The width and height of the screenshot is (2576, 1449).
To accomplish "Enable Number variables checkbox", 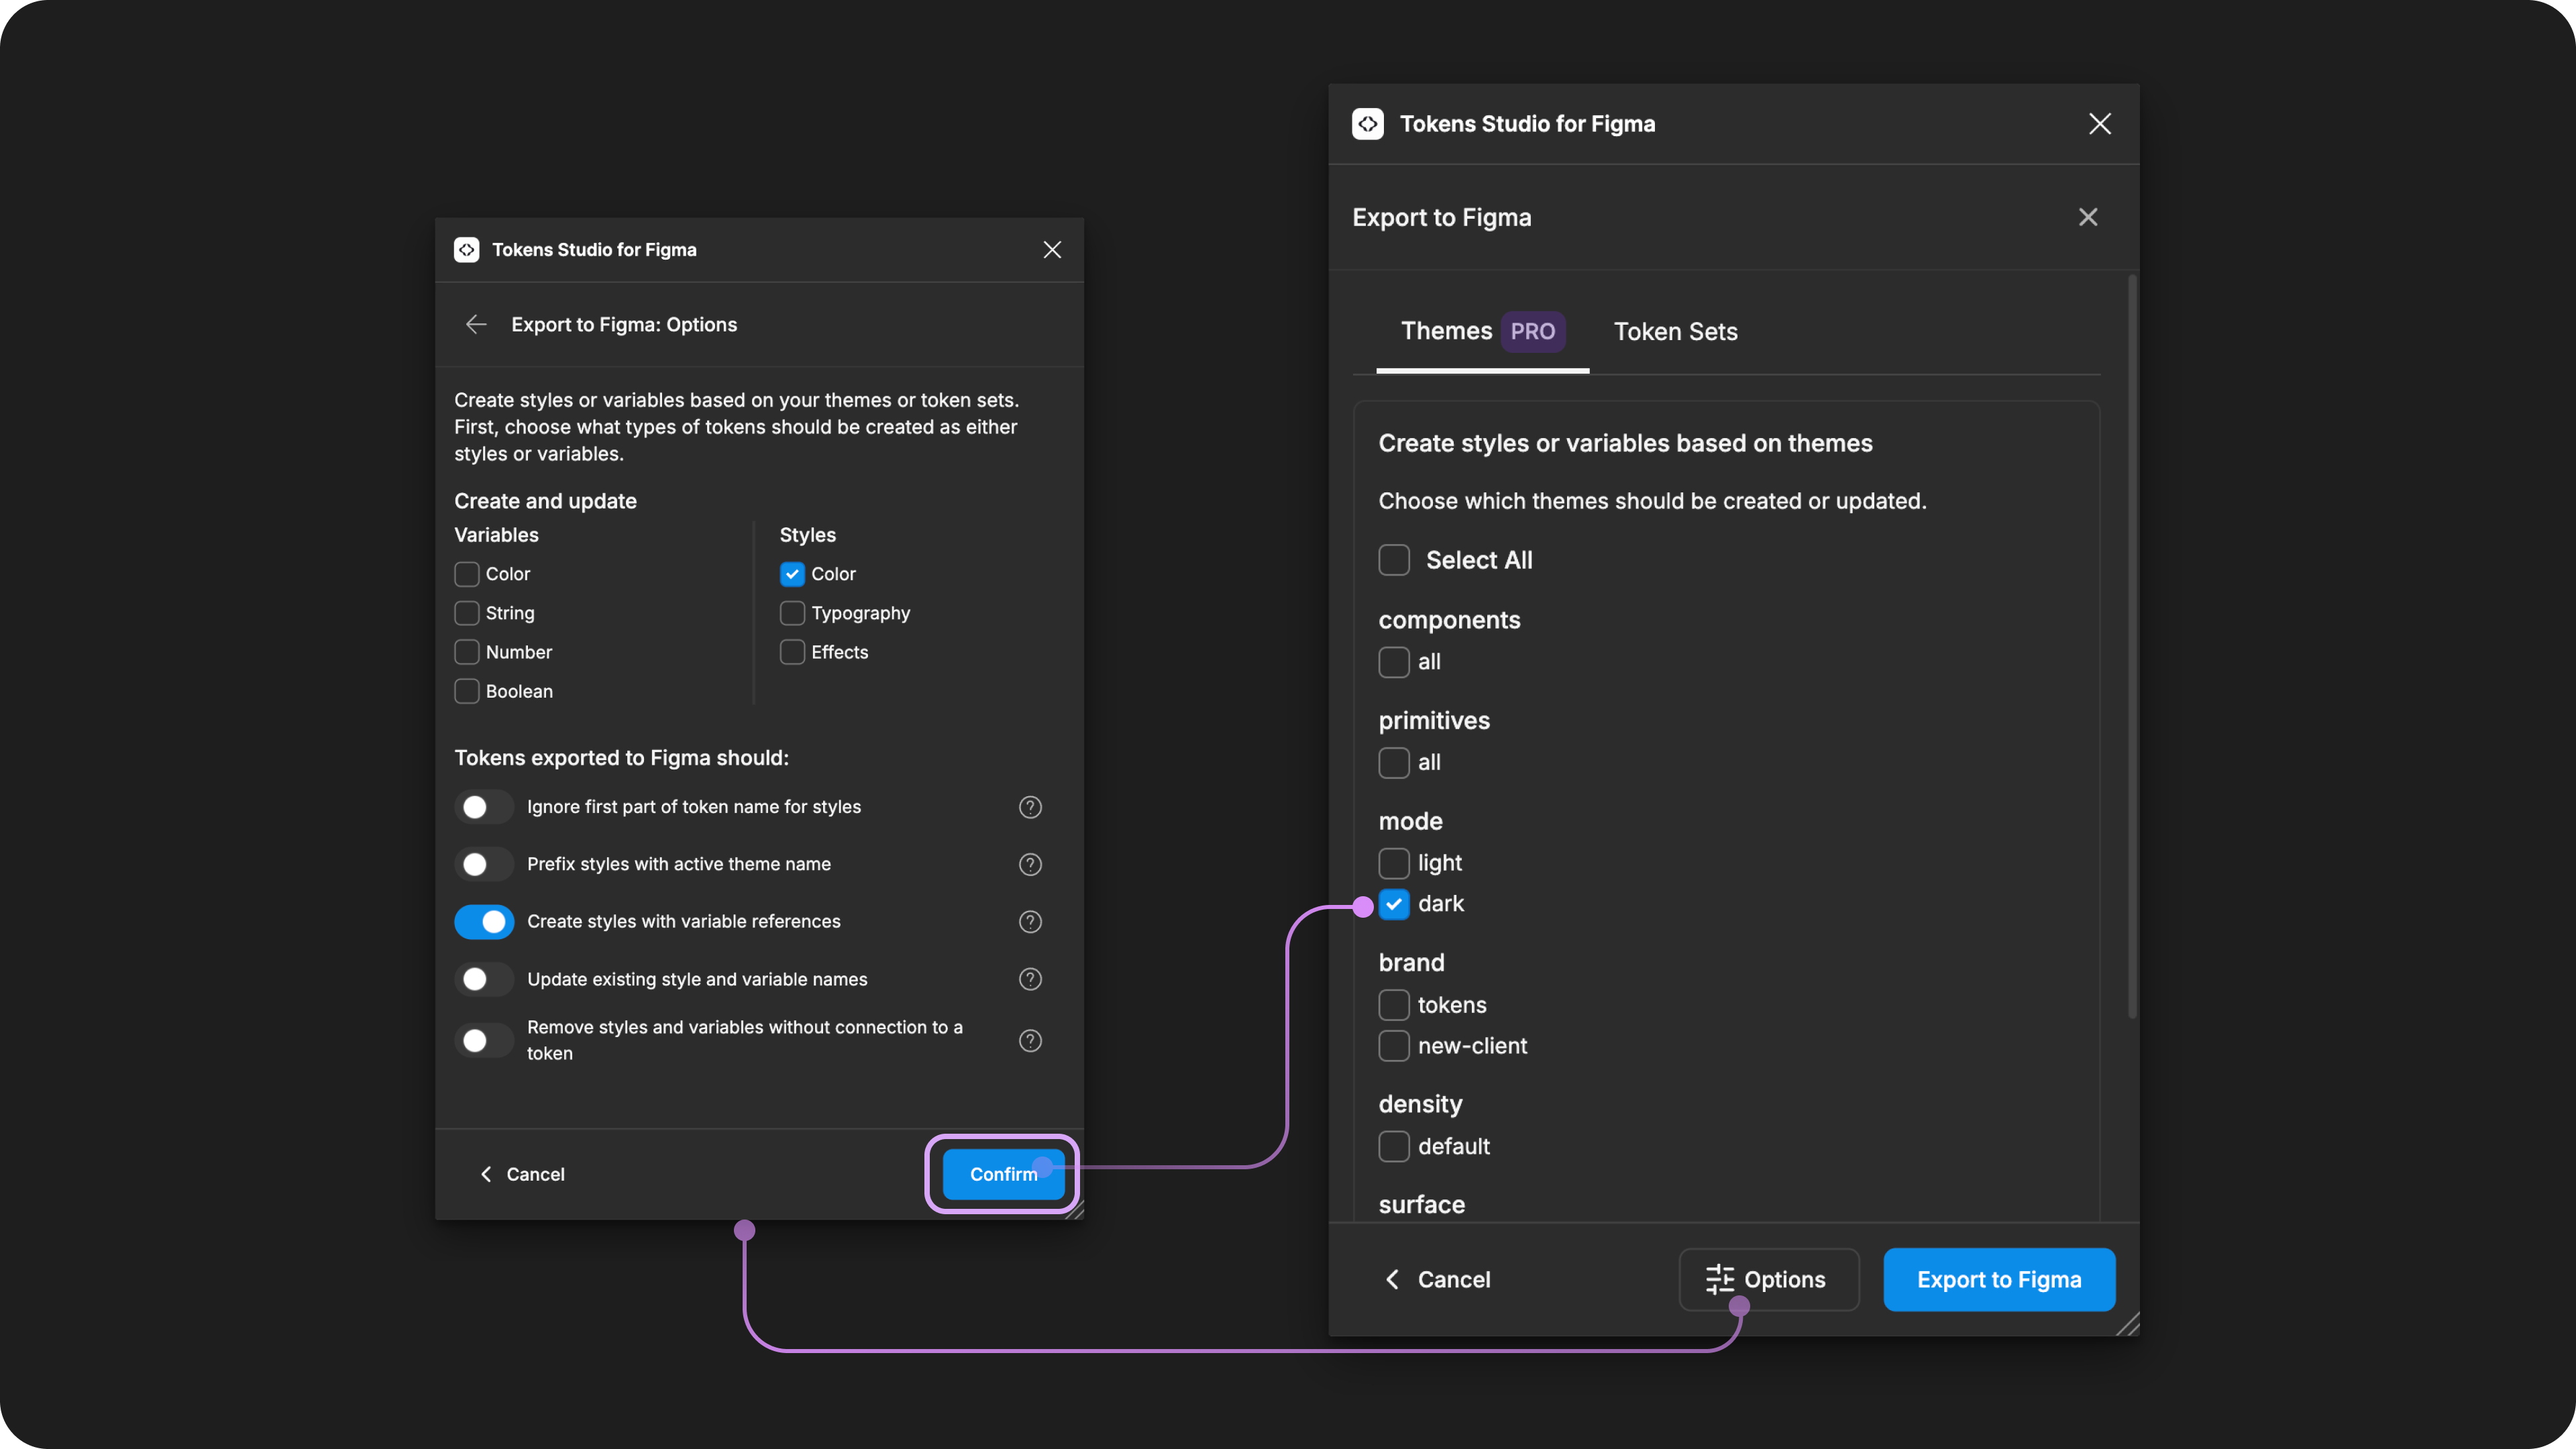I will (467, 652).
